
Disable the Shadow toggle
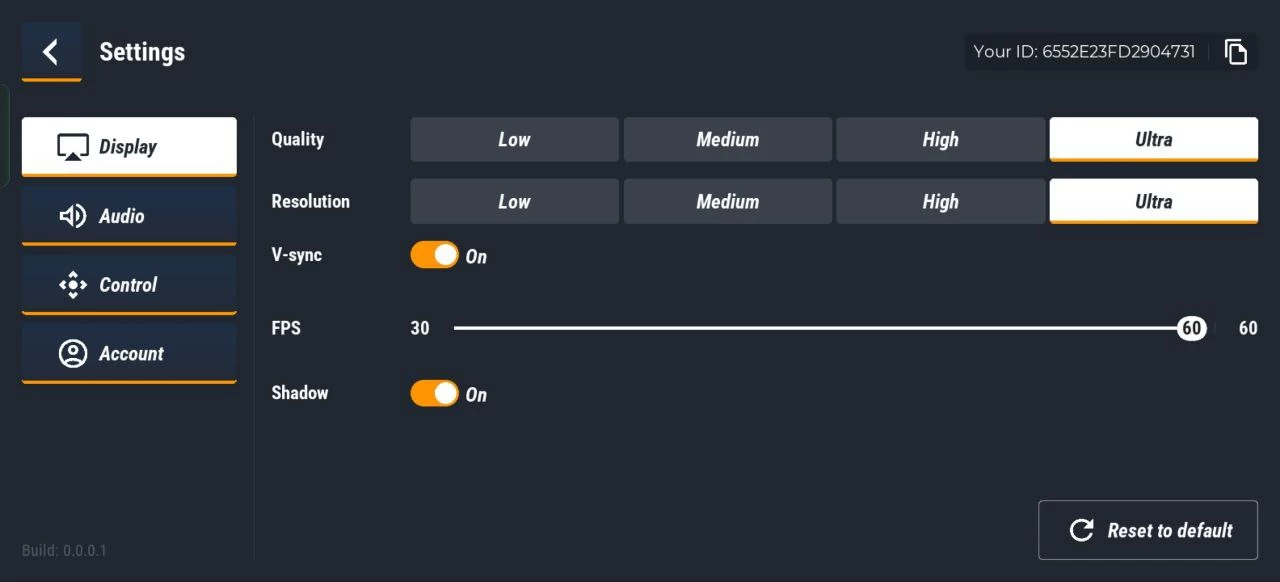tap(435, 393)
